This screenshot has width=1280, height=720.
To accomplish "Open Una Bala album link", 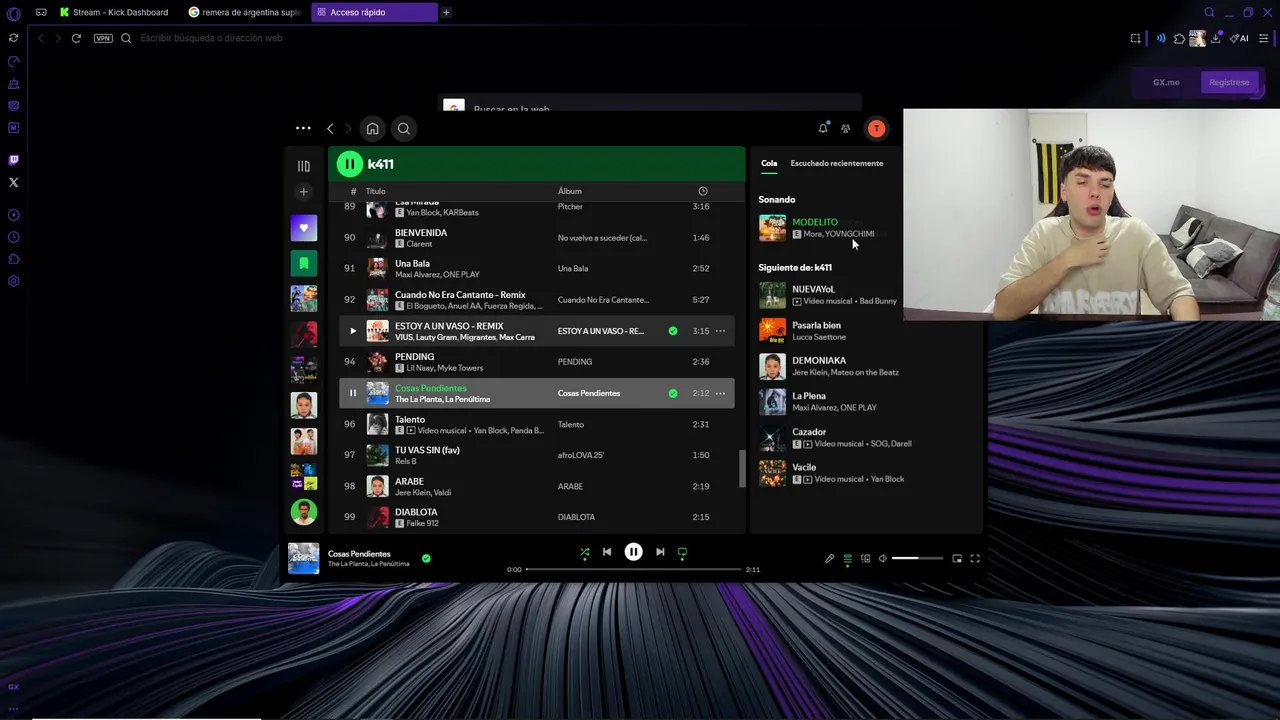I will coord(573,269).
